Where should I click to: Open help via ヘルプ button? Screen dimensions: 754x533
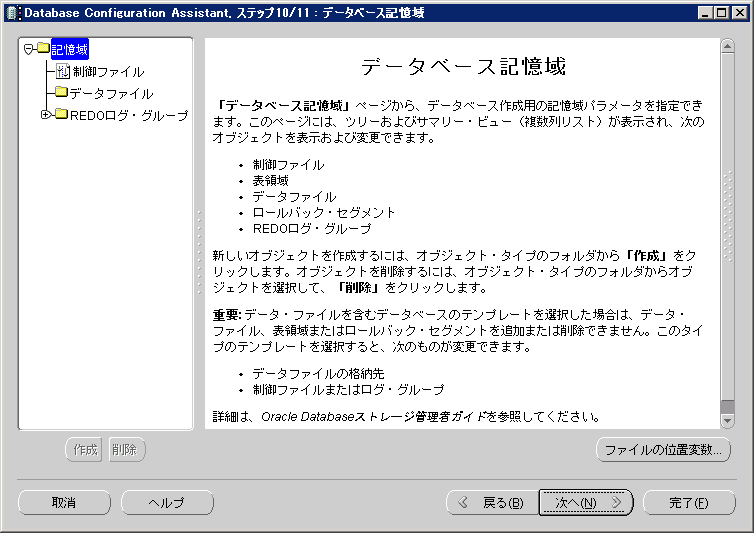tap(166, 503)
